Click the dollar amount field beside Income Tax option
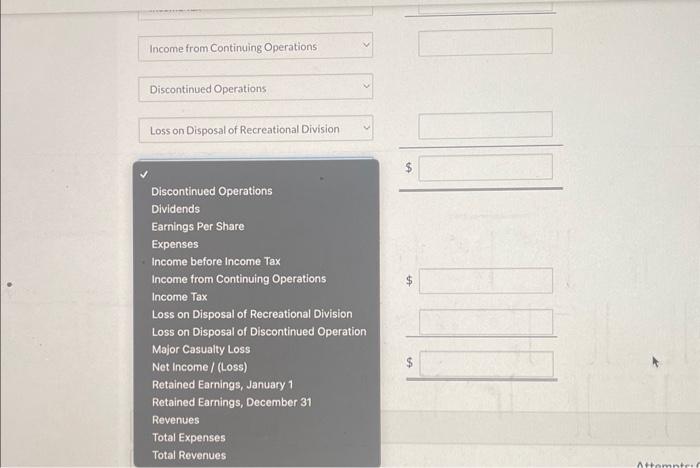The image size is (700, 468). click(486, 281)
